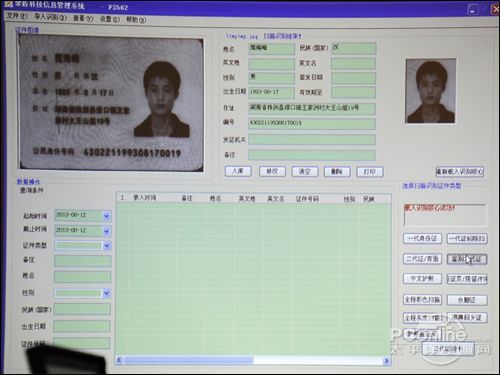
Task: Click the 有效期至 result field
Action: 354,92
